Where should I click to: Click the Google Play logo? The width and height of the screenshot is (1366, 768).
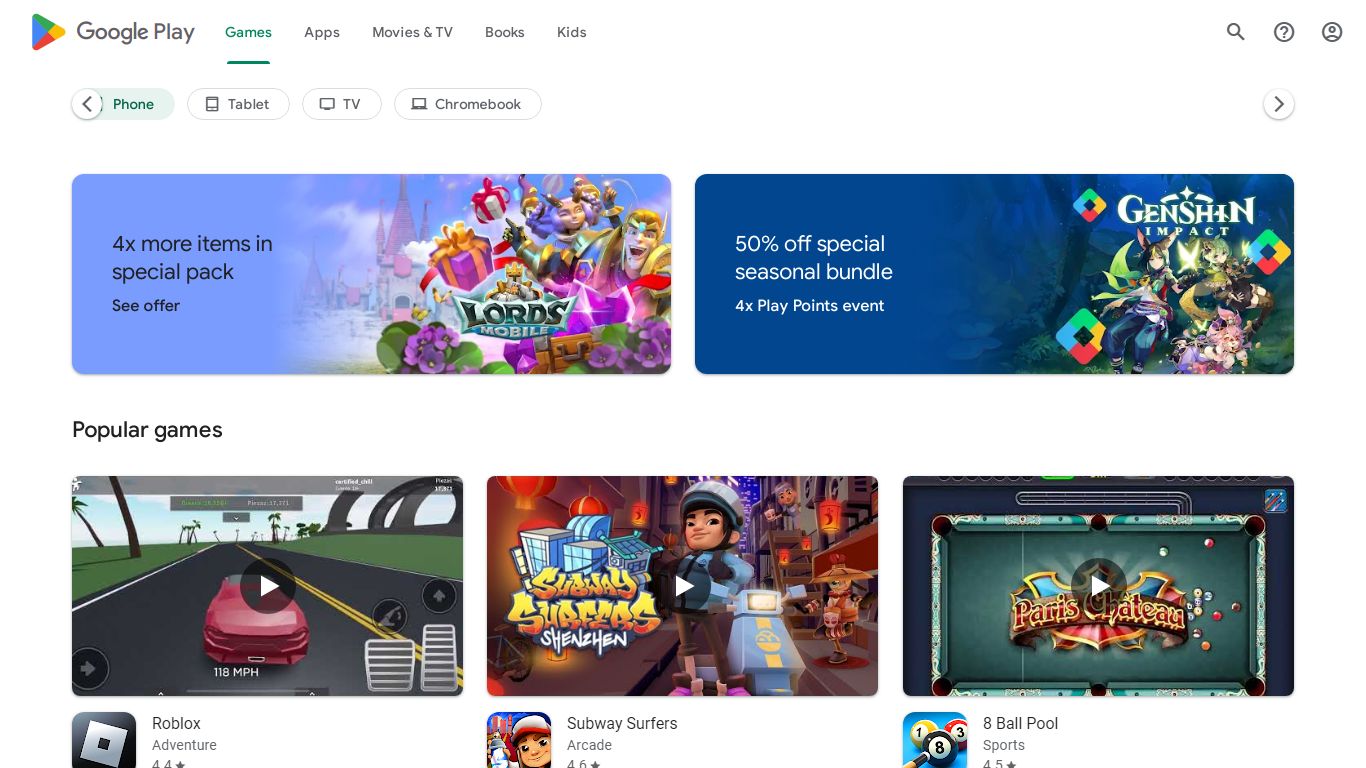[113, 32]
